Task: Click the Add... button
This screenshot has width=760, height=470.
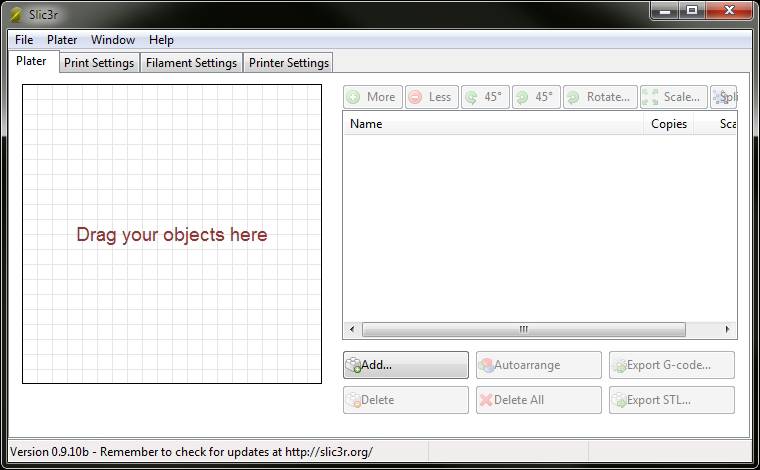Action: click(x=406, y=365)
